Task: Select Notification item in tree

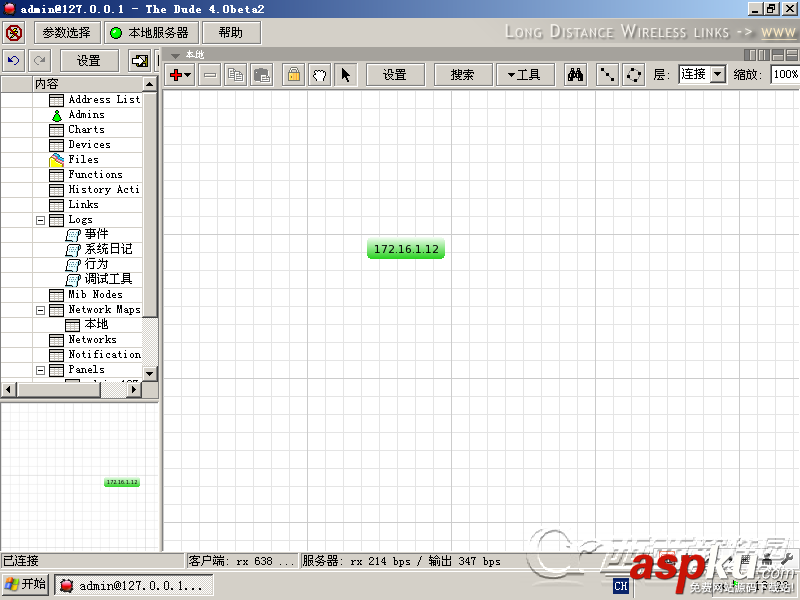Action: (x=105, y=355)
